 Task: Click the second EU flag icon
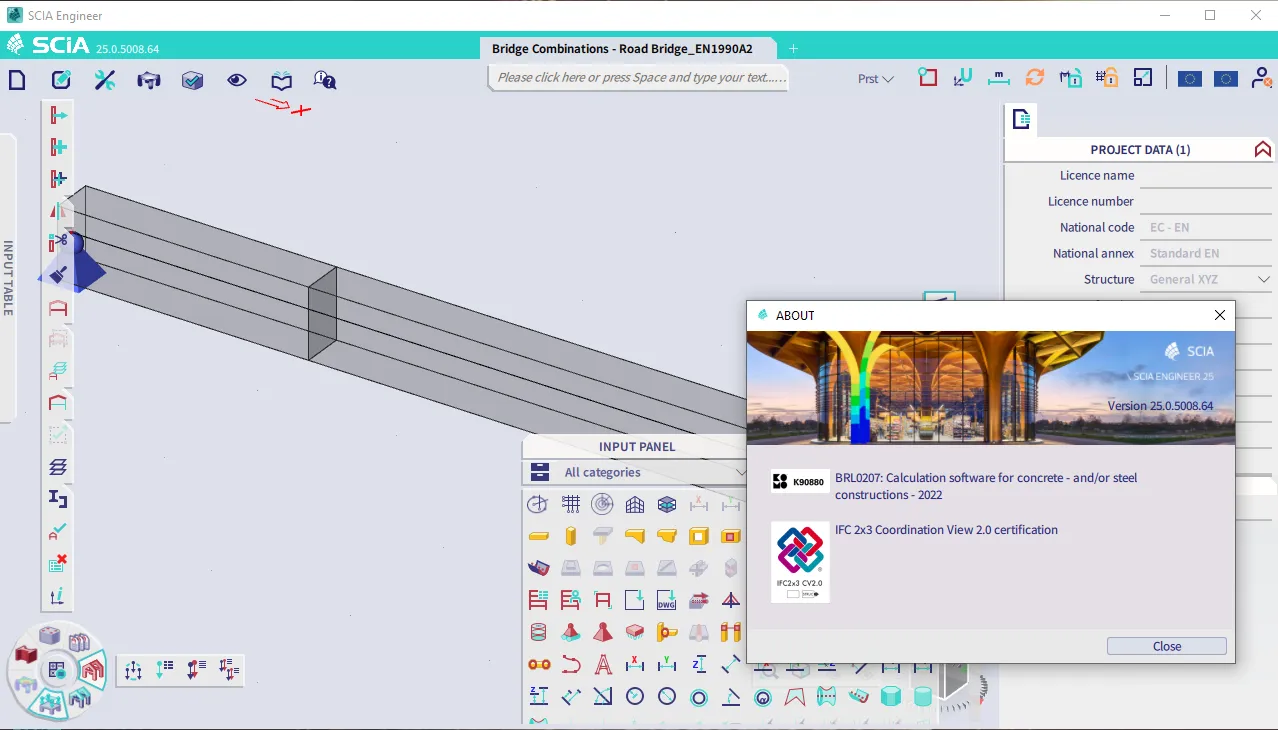pyautogui.click(x=1226, y=79)
